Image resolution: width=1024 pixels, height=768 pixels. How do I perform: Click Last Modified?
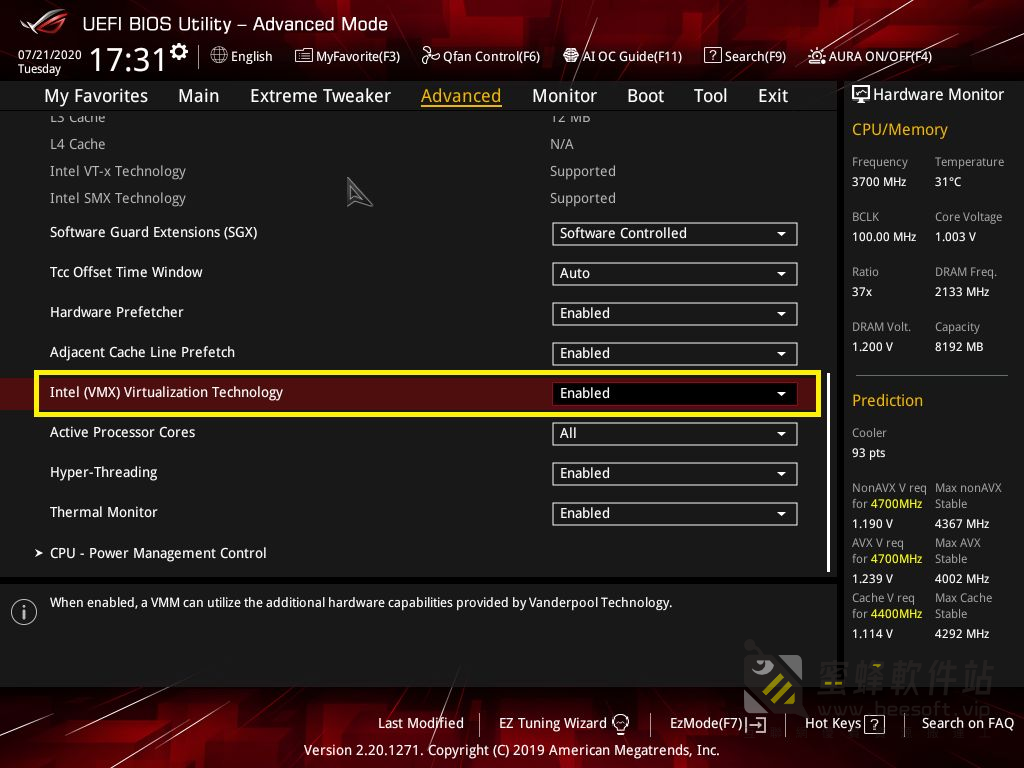(x=421, y=724)
